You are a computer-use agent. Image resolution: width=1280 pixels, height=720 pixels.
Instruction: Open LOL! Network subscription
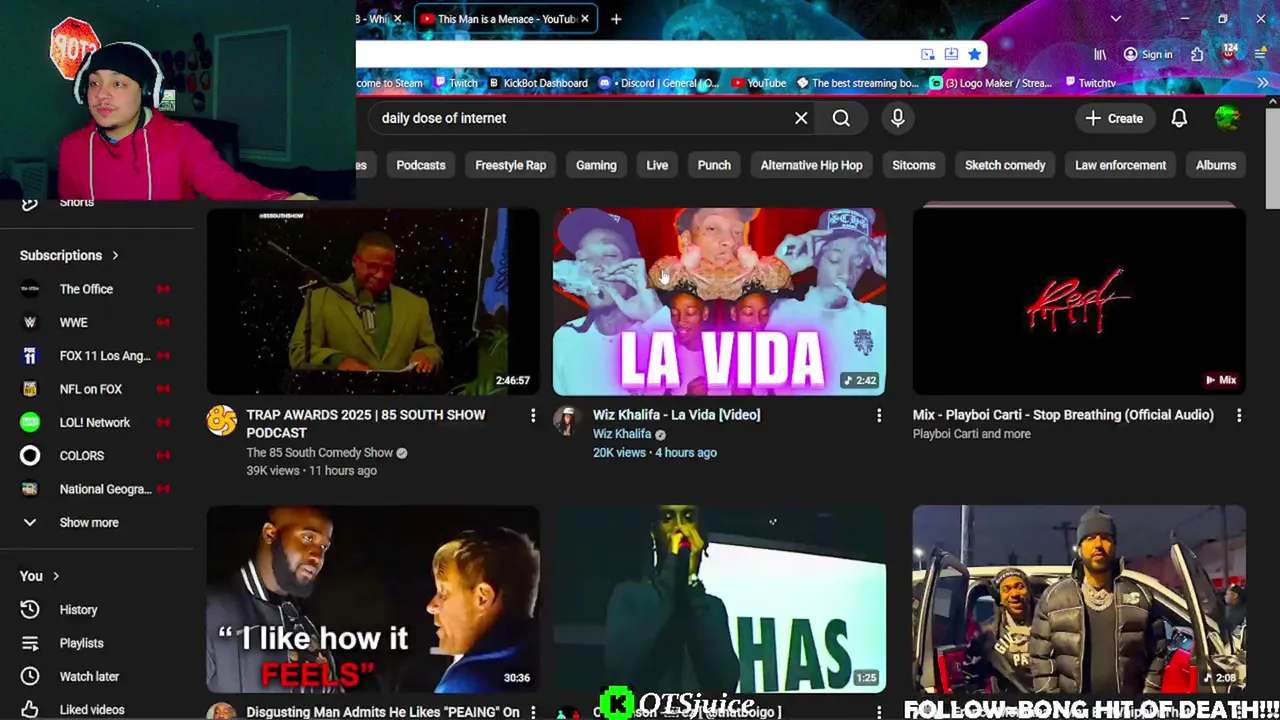[95, 422]
